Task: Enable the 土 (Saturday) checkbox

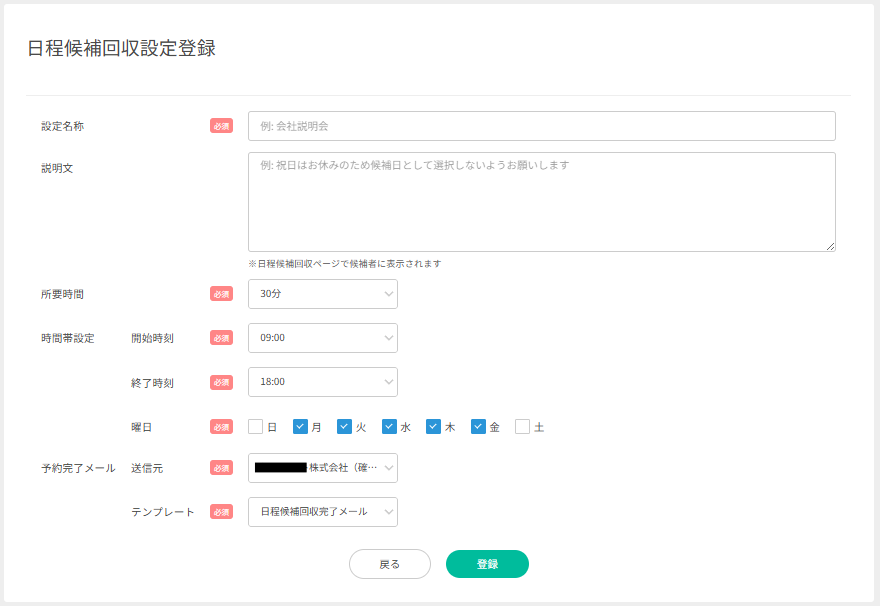Action: click(x=522, y=427)
